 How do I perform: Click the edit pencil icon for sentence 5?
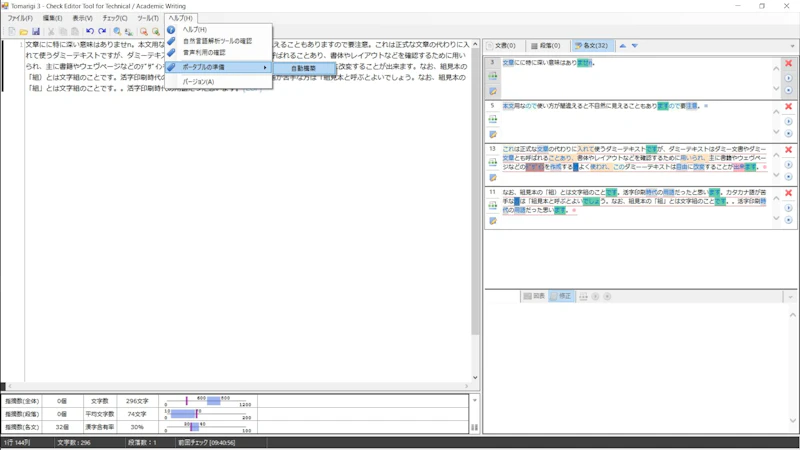pyautogui.click(x=493, y=134)
